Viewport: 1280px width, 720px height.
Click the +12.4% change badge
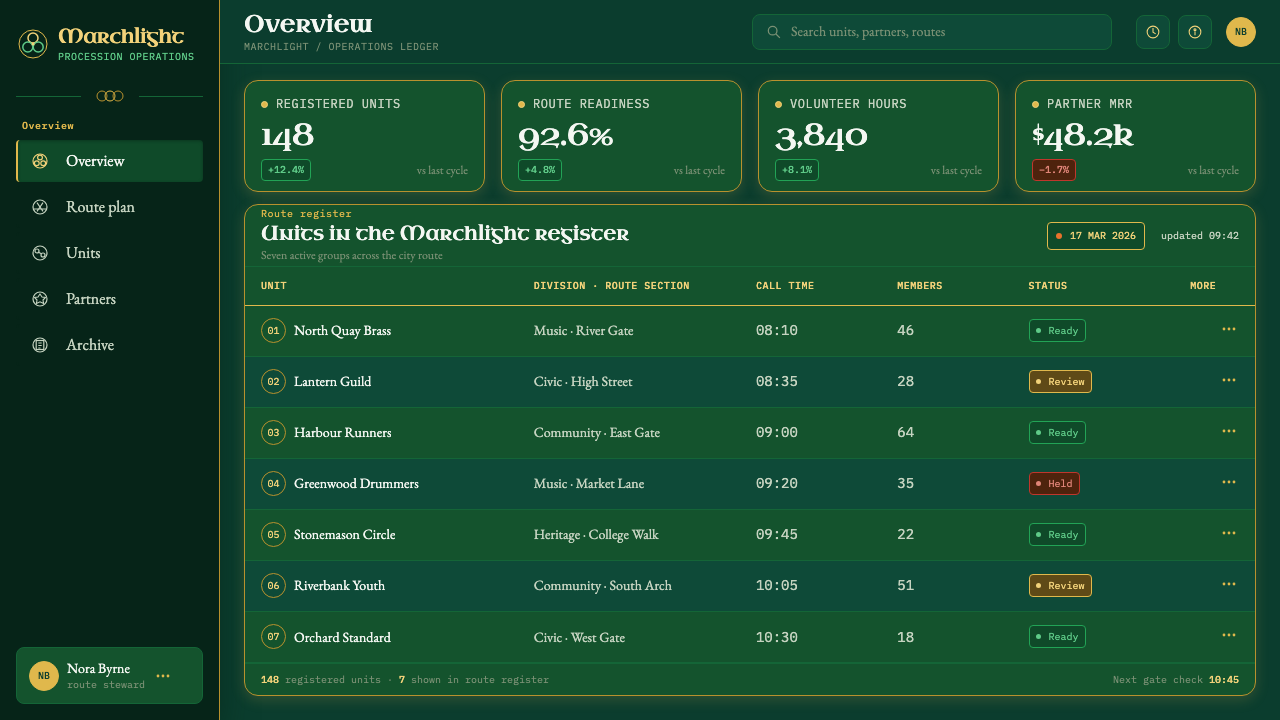click(x=286, y=170)
